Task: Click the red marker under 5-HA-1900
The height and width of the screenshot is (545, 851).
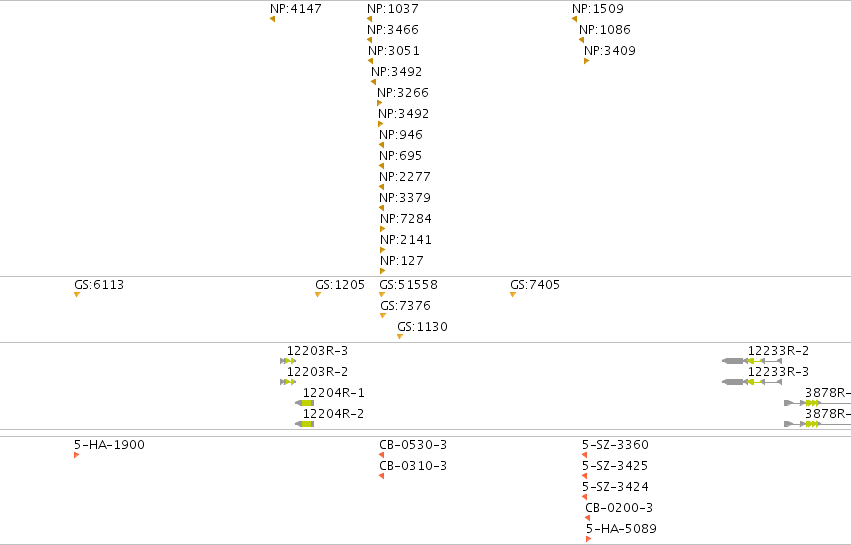Action: tap(77, 455)
